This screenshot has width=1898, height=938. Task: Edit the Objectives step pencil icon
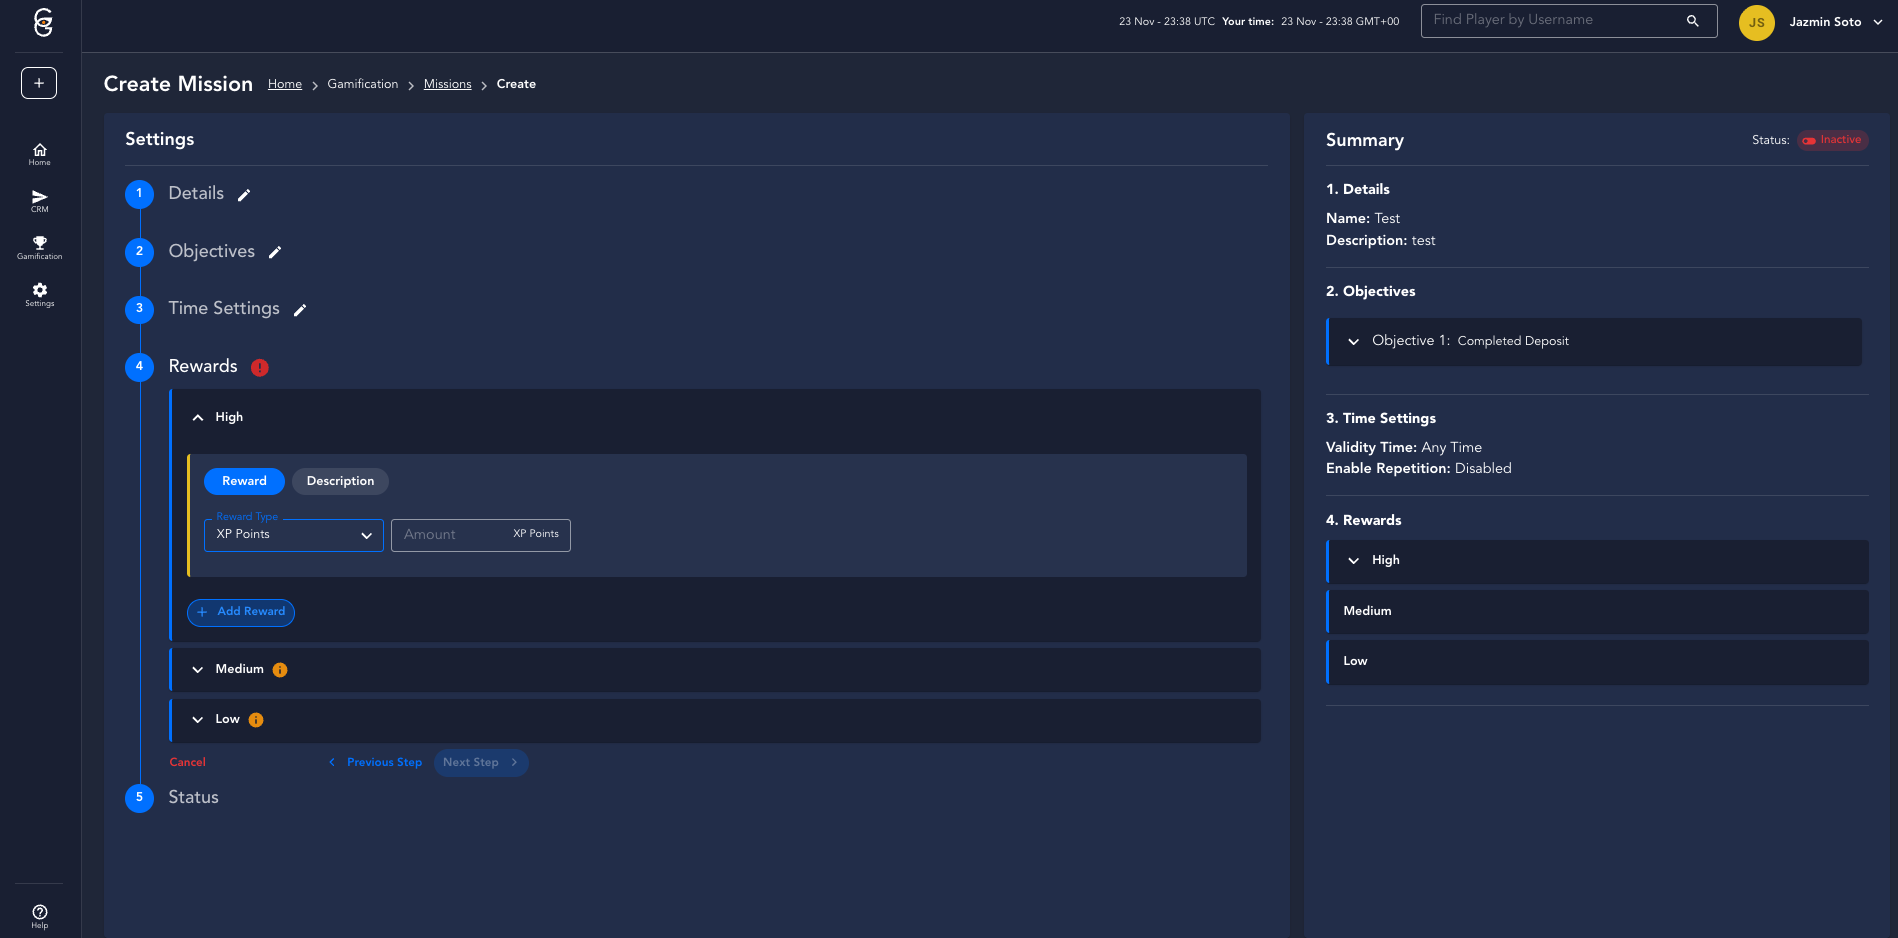click(x=275, y=252)
